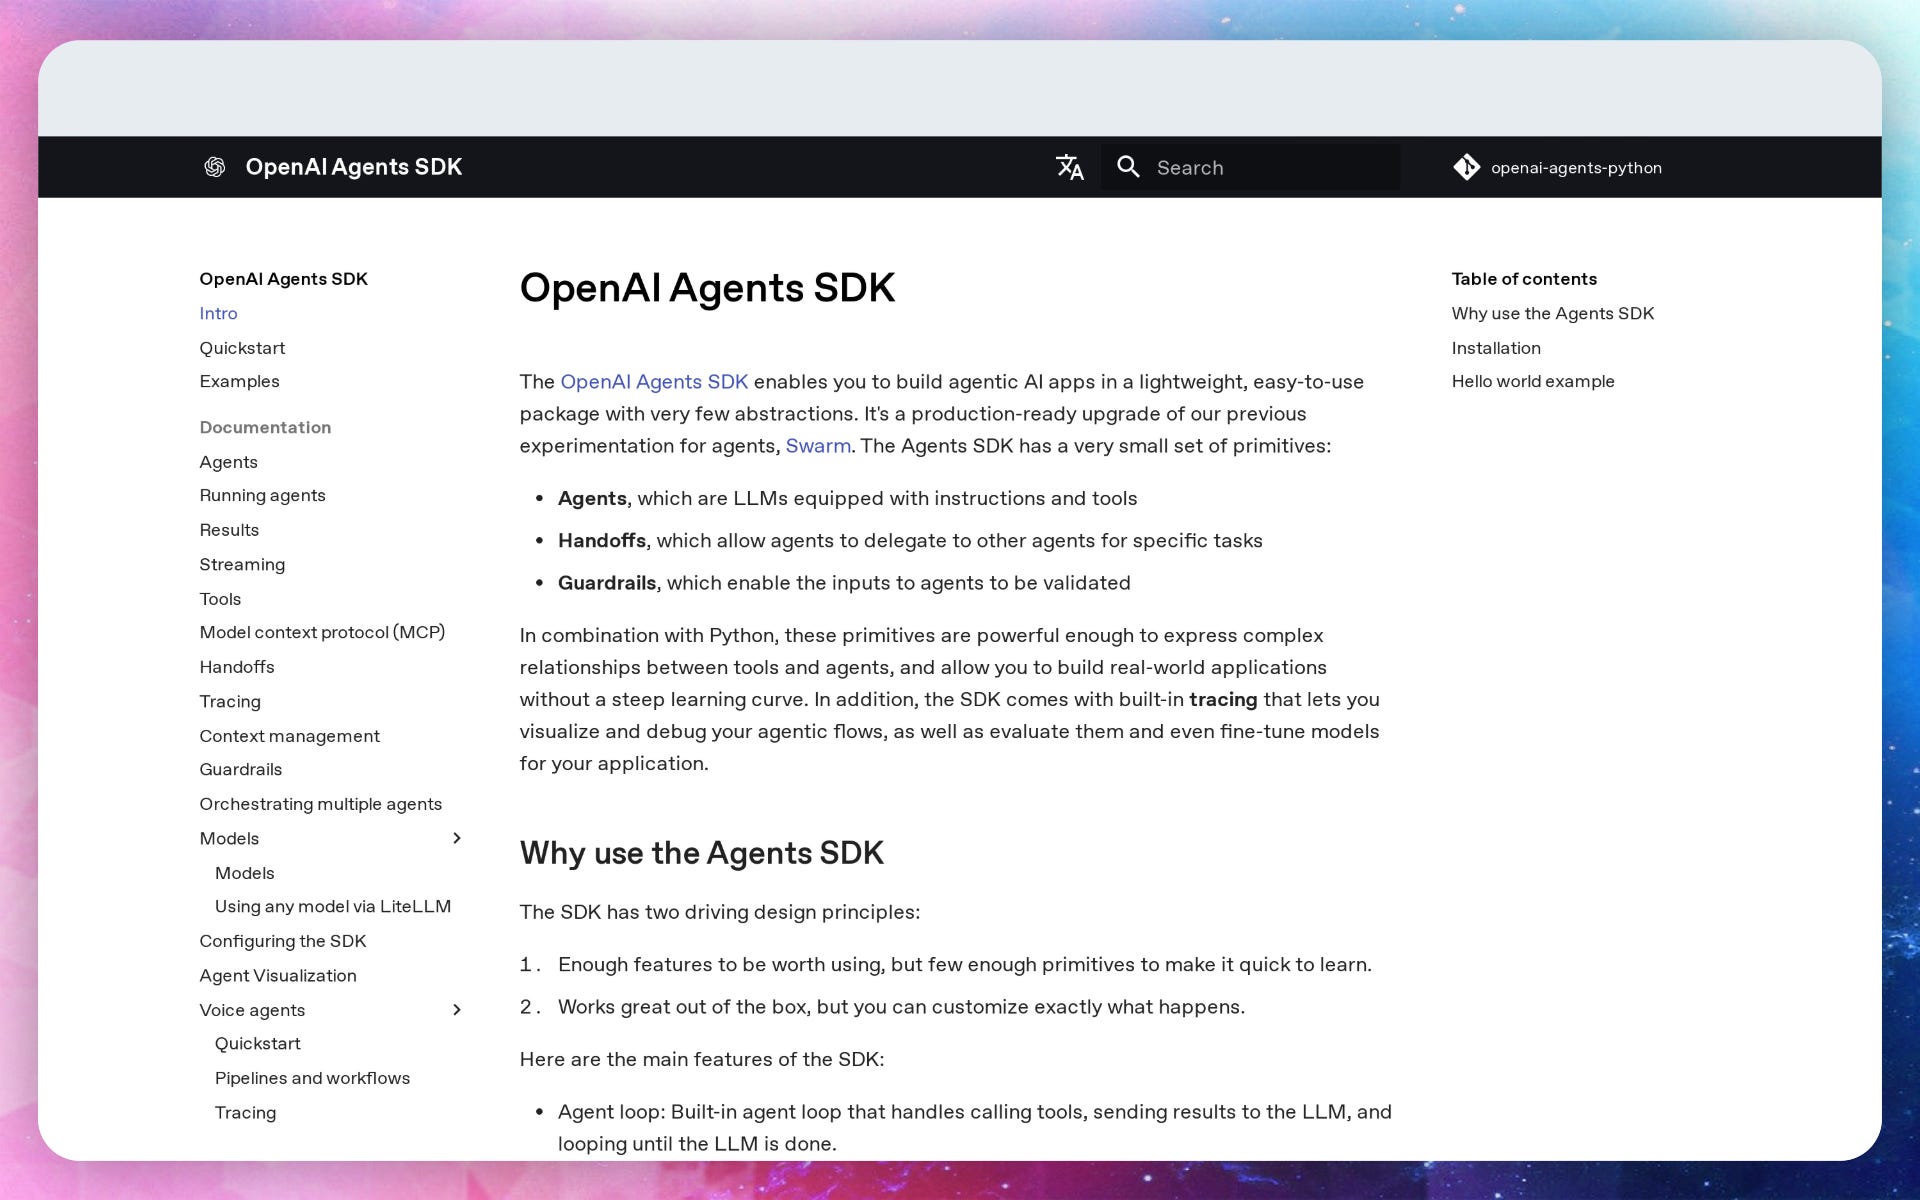Image resolution: width=1920 pixels, height=1200 pixels.
Task: Open the Voice agents section label
Action: 252,1010
